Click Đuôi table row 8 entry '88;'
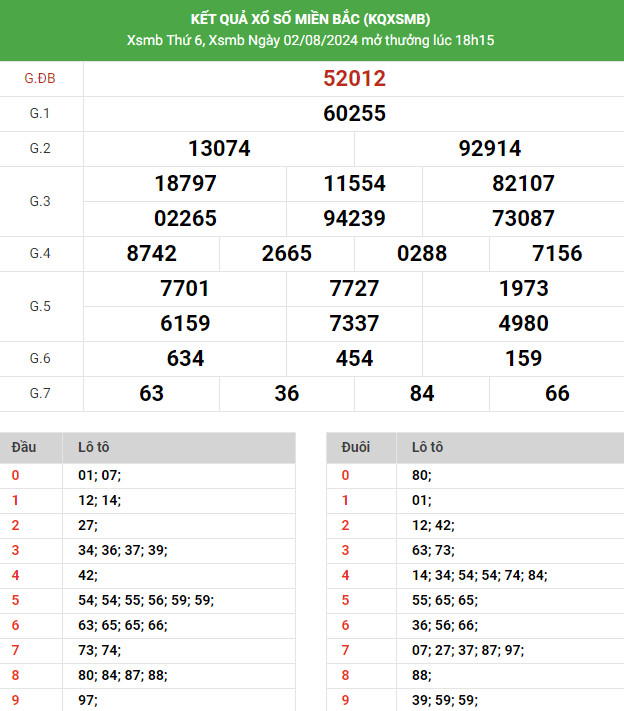The width and height of the screenshot is (624, 711). (422, 675)
